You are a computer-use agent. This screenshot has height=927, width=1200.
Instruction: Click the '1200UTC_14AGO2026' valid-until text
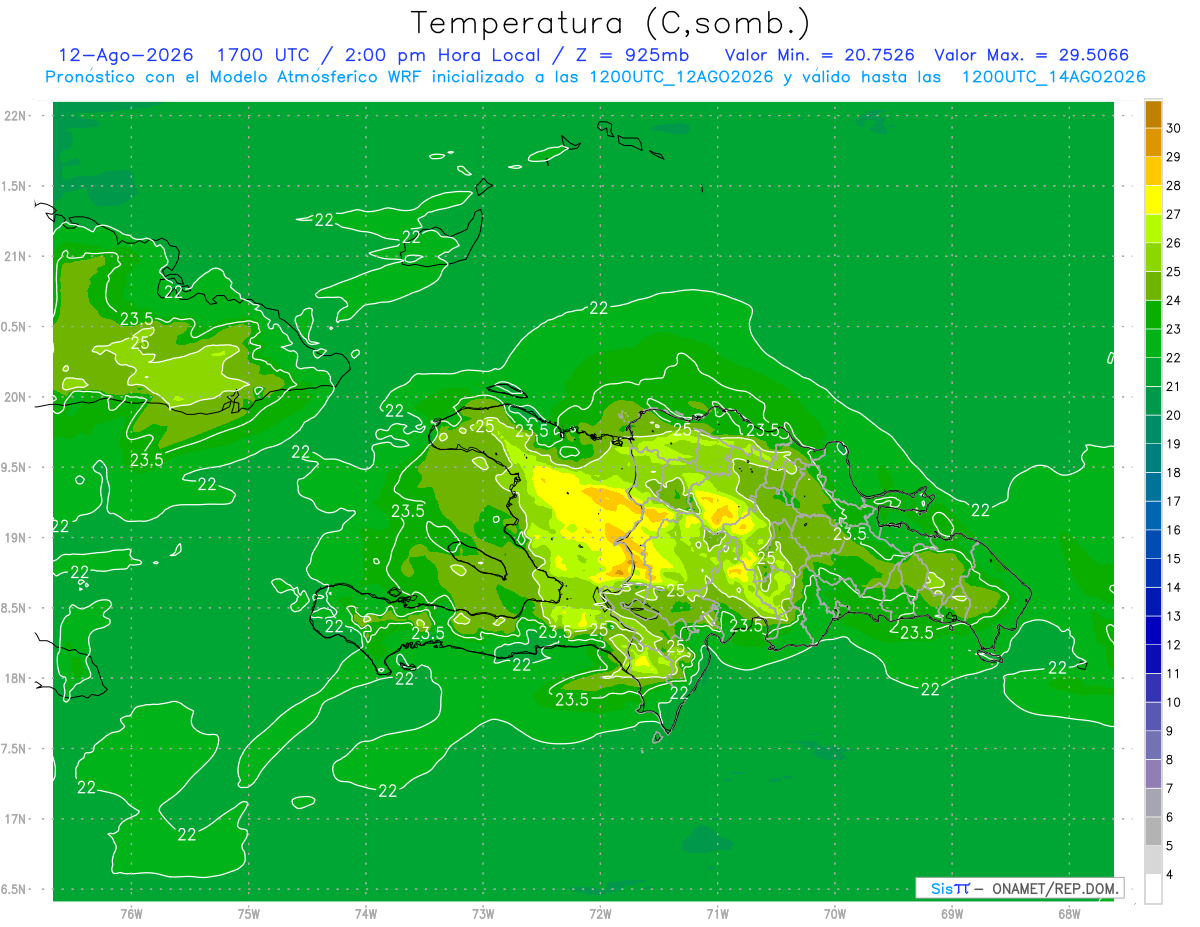[x=1053, y=77]
